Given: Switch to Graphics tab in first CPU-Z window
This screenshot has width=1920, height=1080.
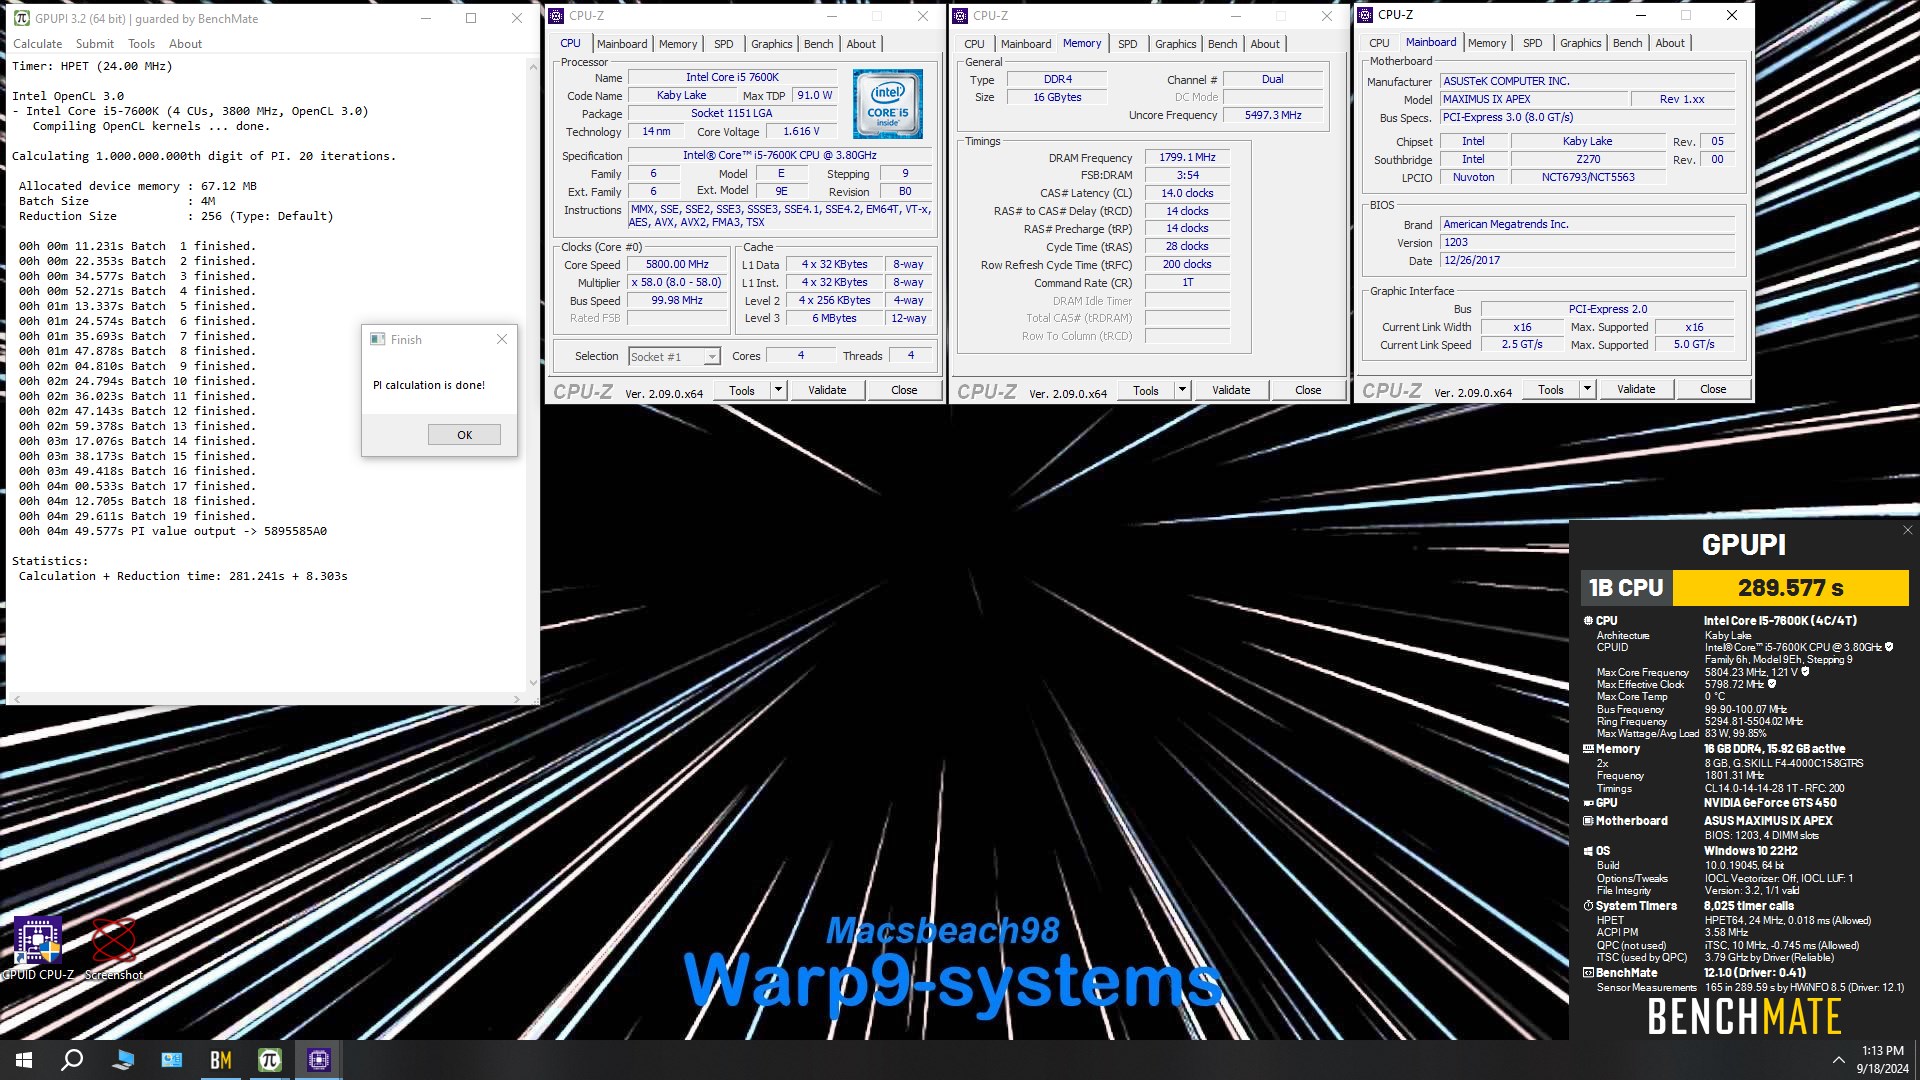Looking at the screenshot, I should click(772, 44).
